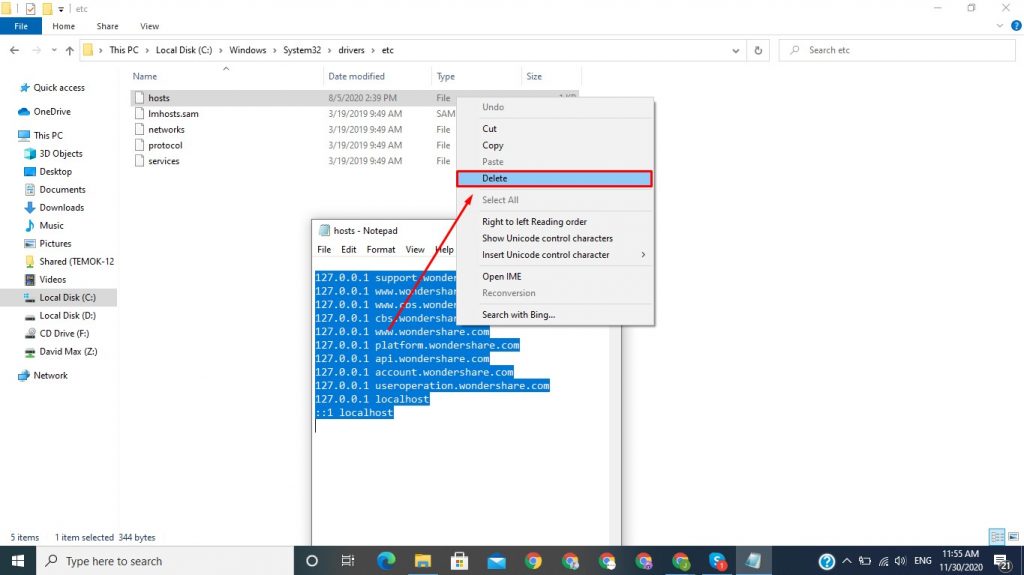This screenshot has height=575, width=1024.
Task: Open Skype from the taskbar
Action: [x=717, y=561]
